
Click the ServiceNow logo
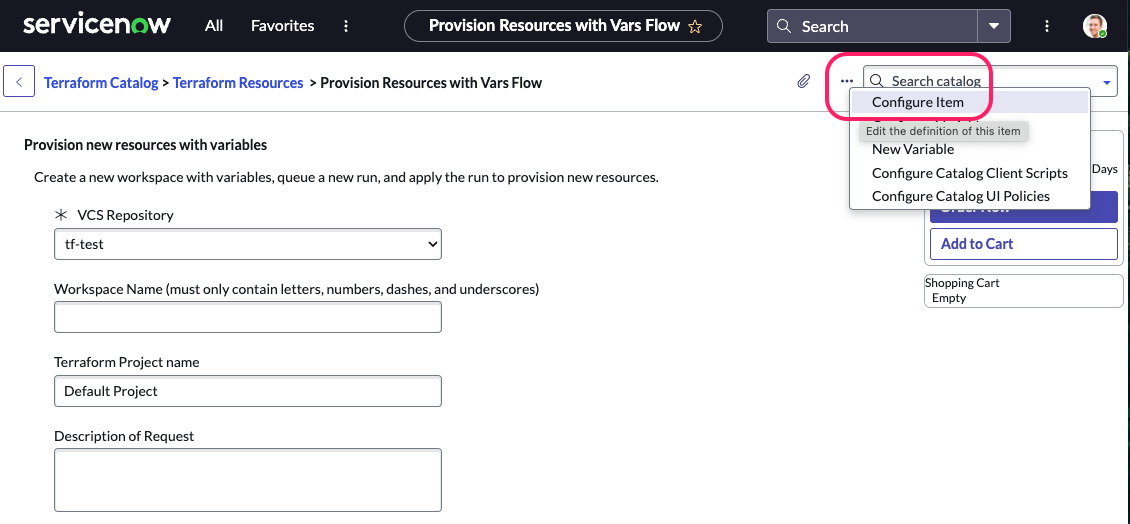point(96,25)
